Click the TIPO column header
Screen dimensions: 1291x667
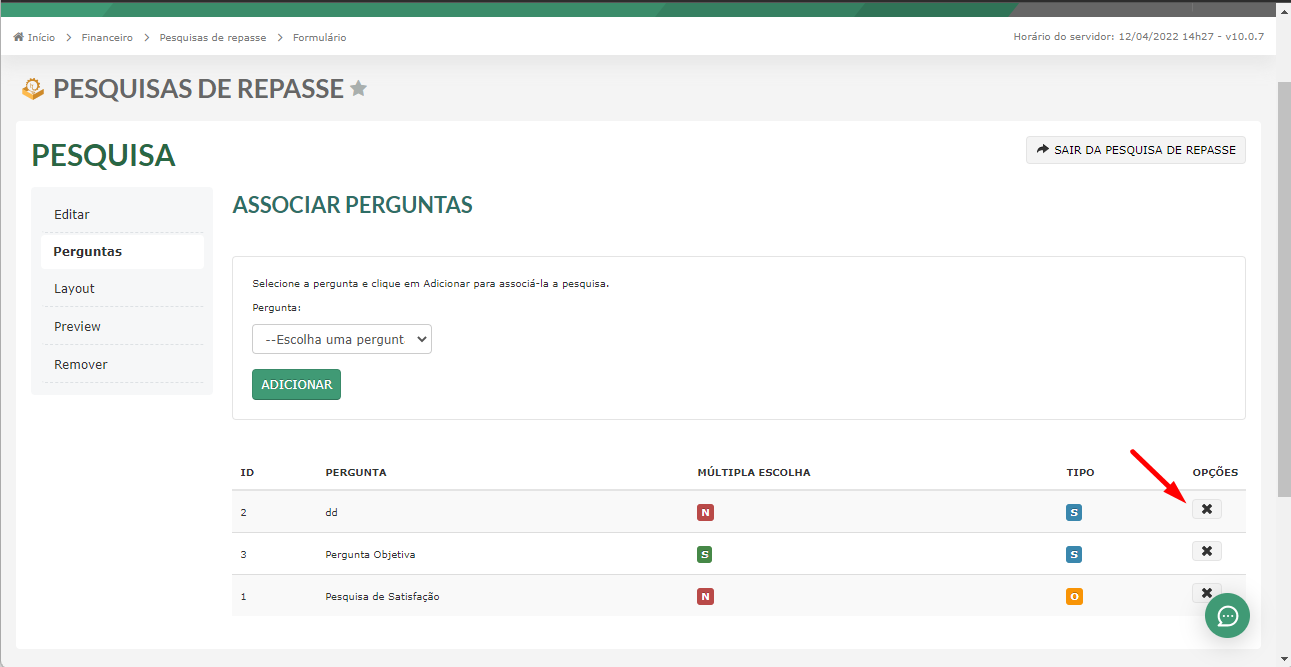1080,472
